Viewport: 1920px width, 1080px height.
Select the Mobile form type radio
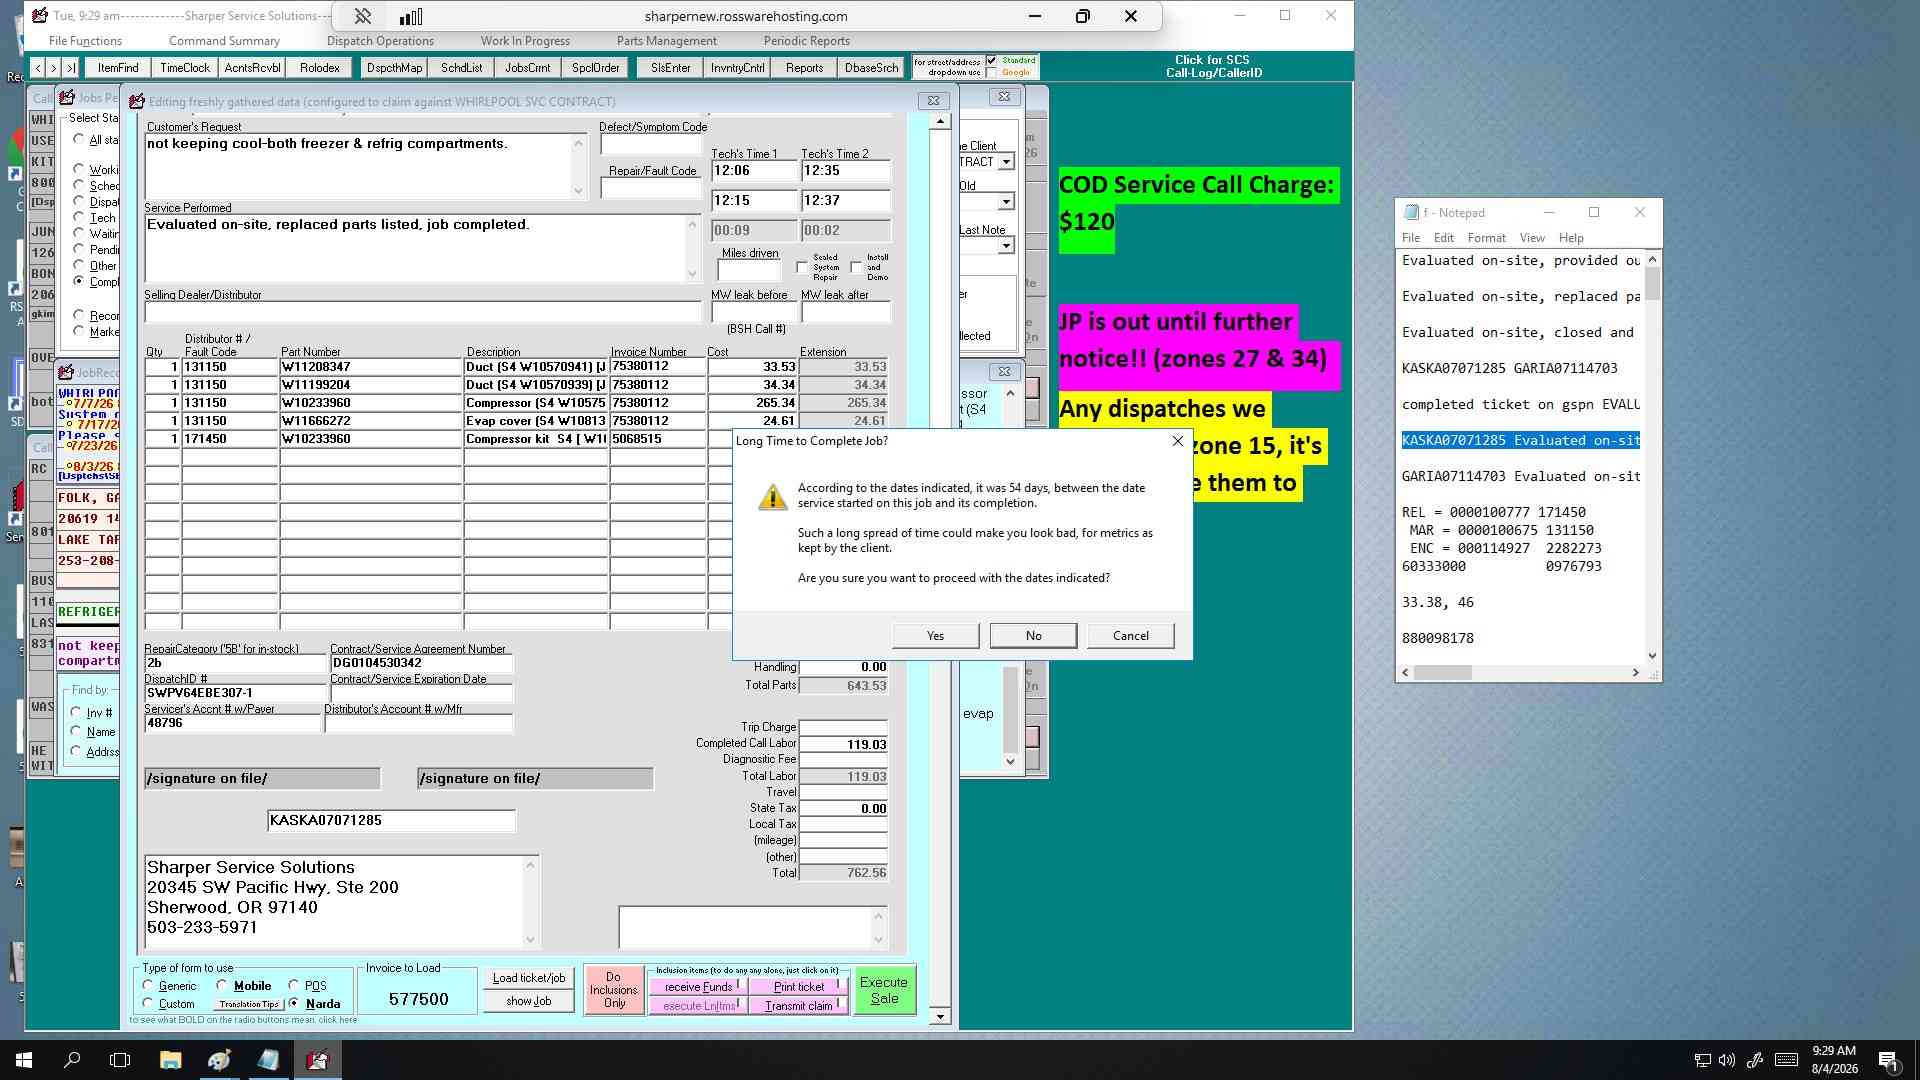pos(222,985)
